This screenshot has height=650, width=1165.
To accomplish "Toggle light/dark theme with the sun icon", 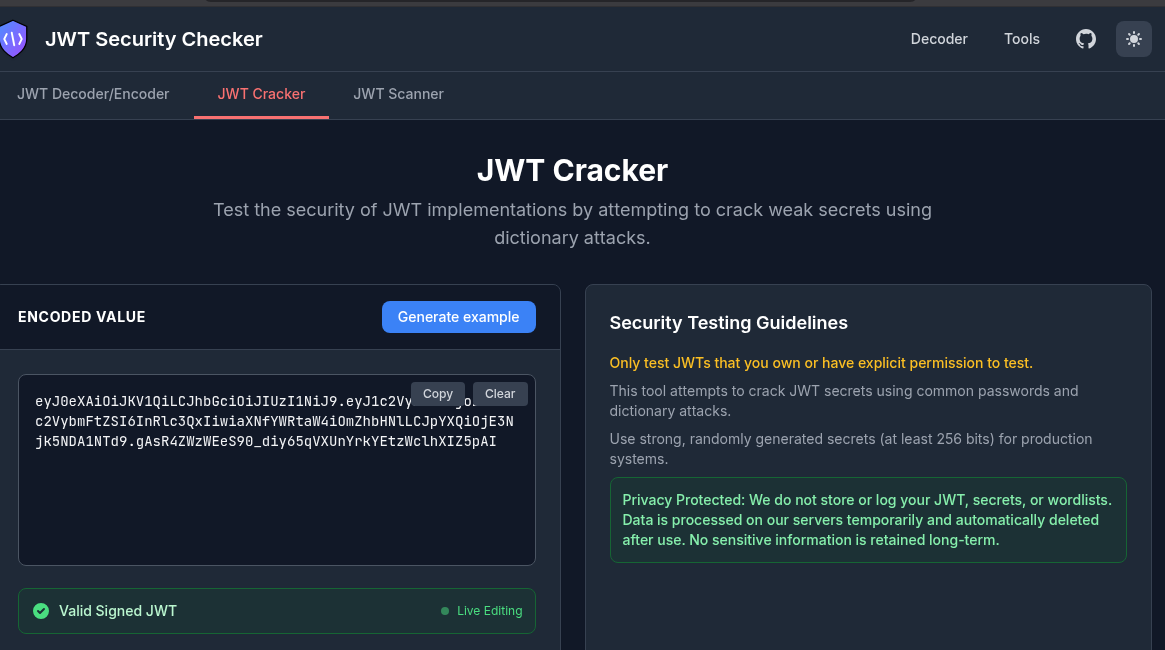I will pos(1133,39).
